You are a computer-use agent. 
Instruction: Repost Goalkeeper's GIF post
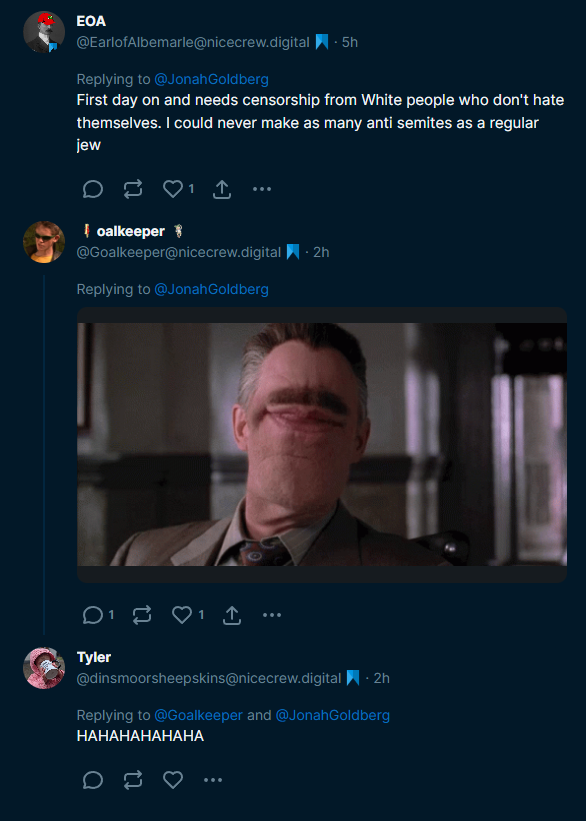pyautogui.click(x=142, y=615)
